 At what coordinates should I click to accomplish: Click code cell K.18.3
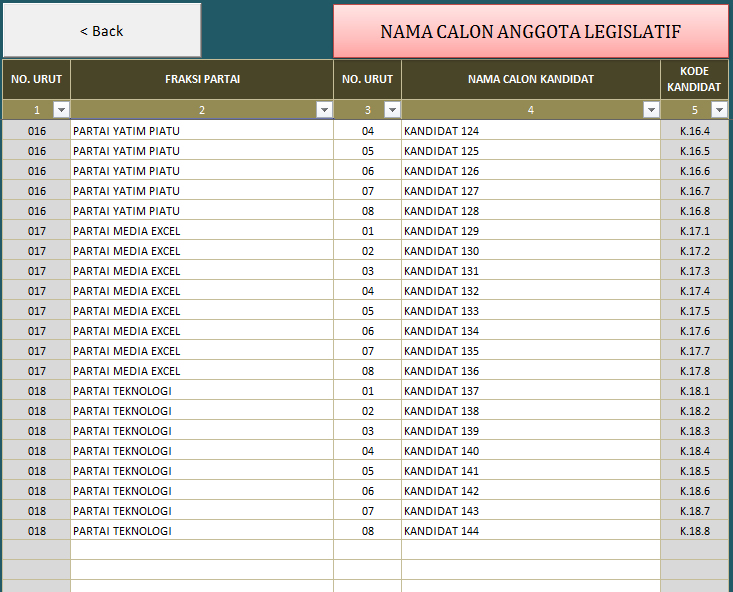[694, 431]
